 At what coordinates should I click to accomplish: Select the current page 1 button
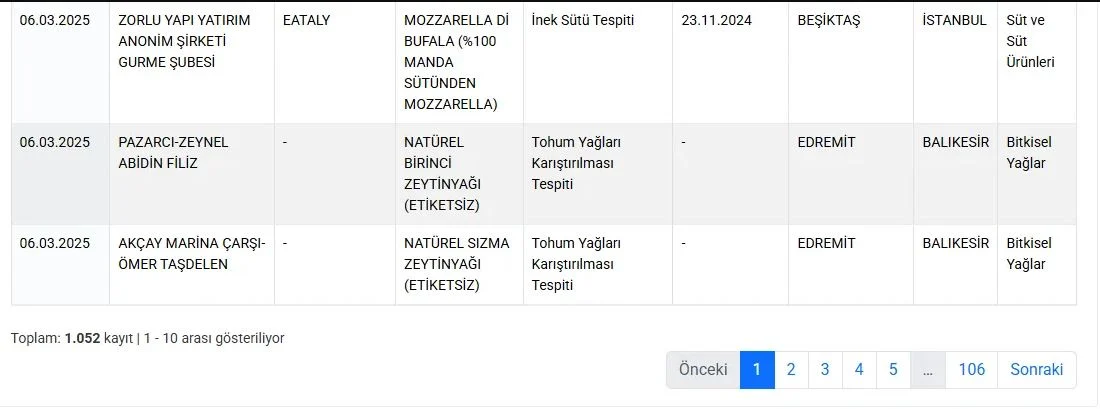pyautogui.click(x=757, y=370)
